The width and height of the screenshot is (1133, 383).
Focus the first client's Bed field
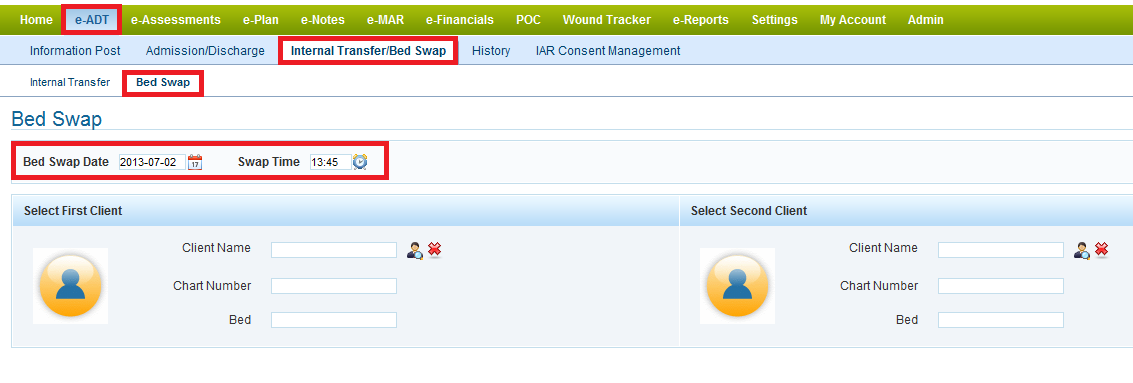tap(334, 320)
